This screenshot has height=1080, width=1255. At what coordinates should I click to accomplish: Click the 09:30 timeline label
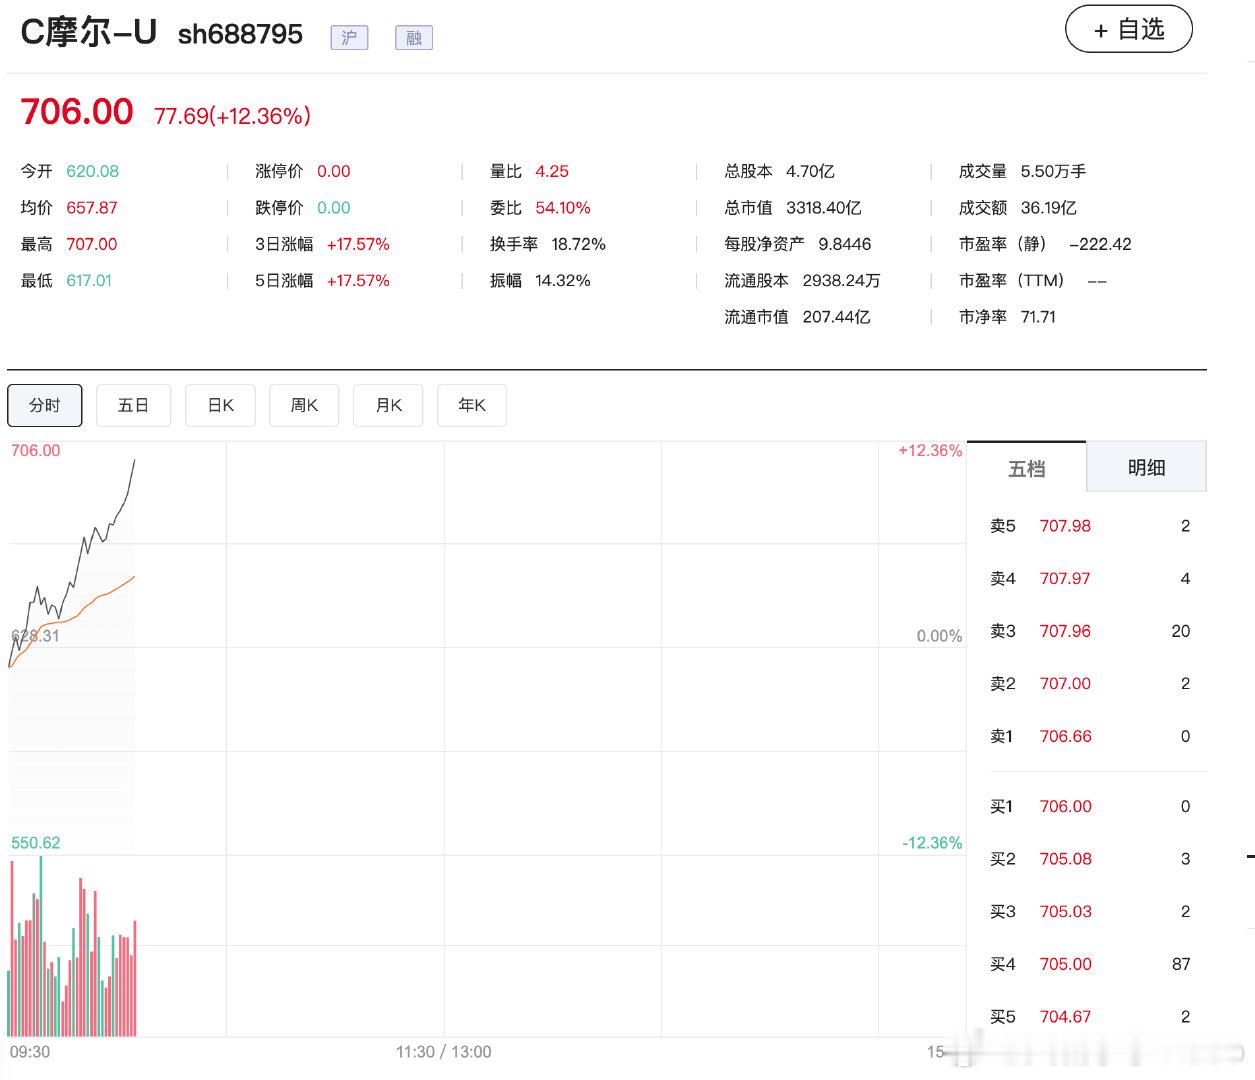(x=30, y=1052)
